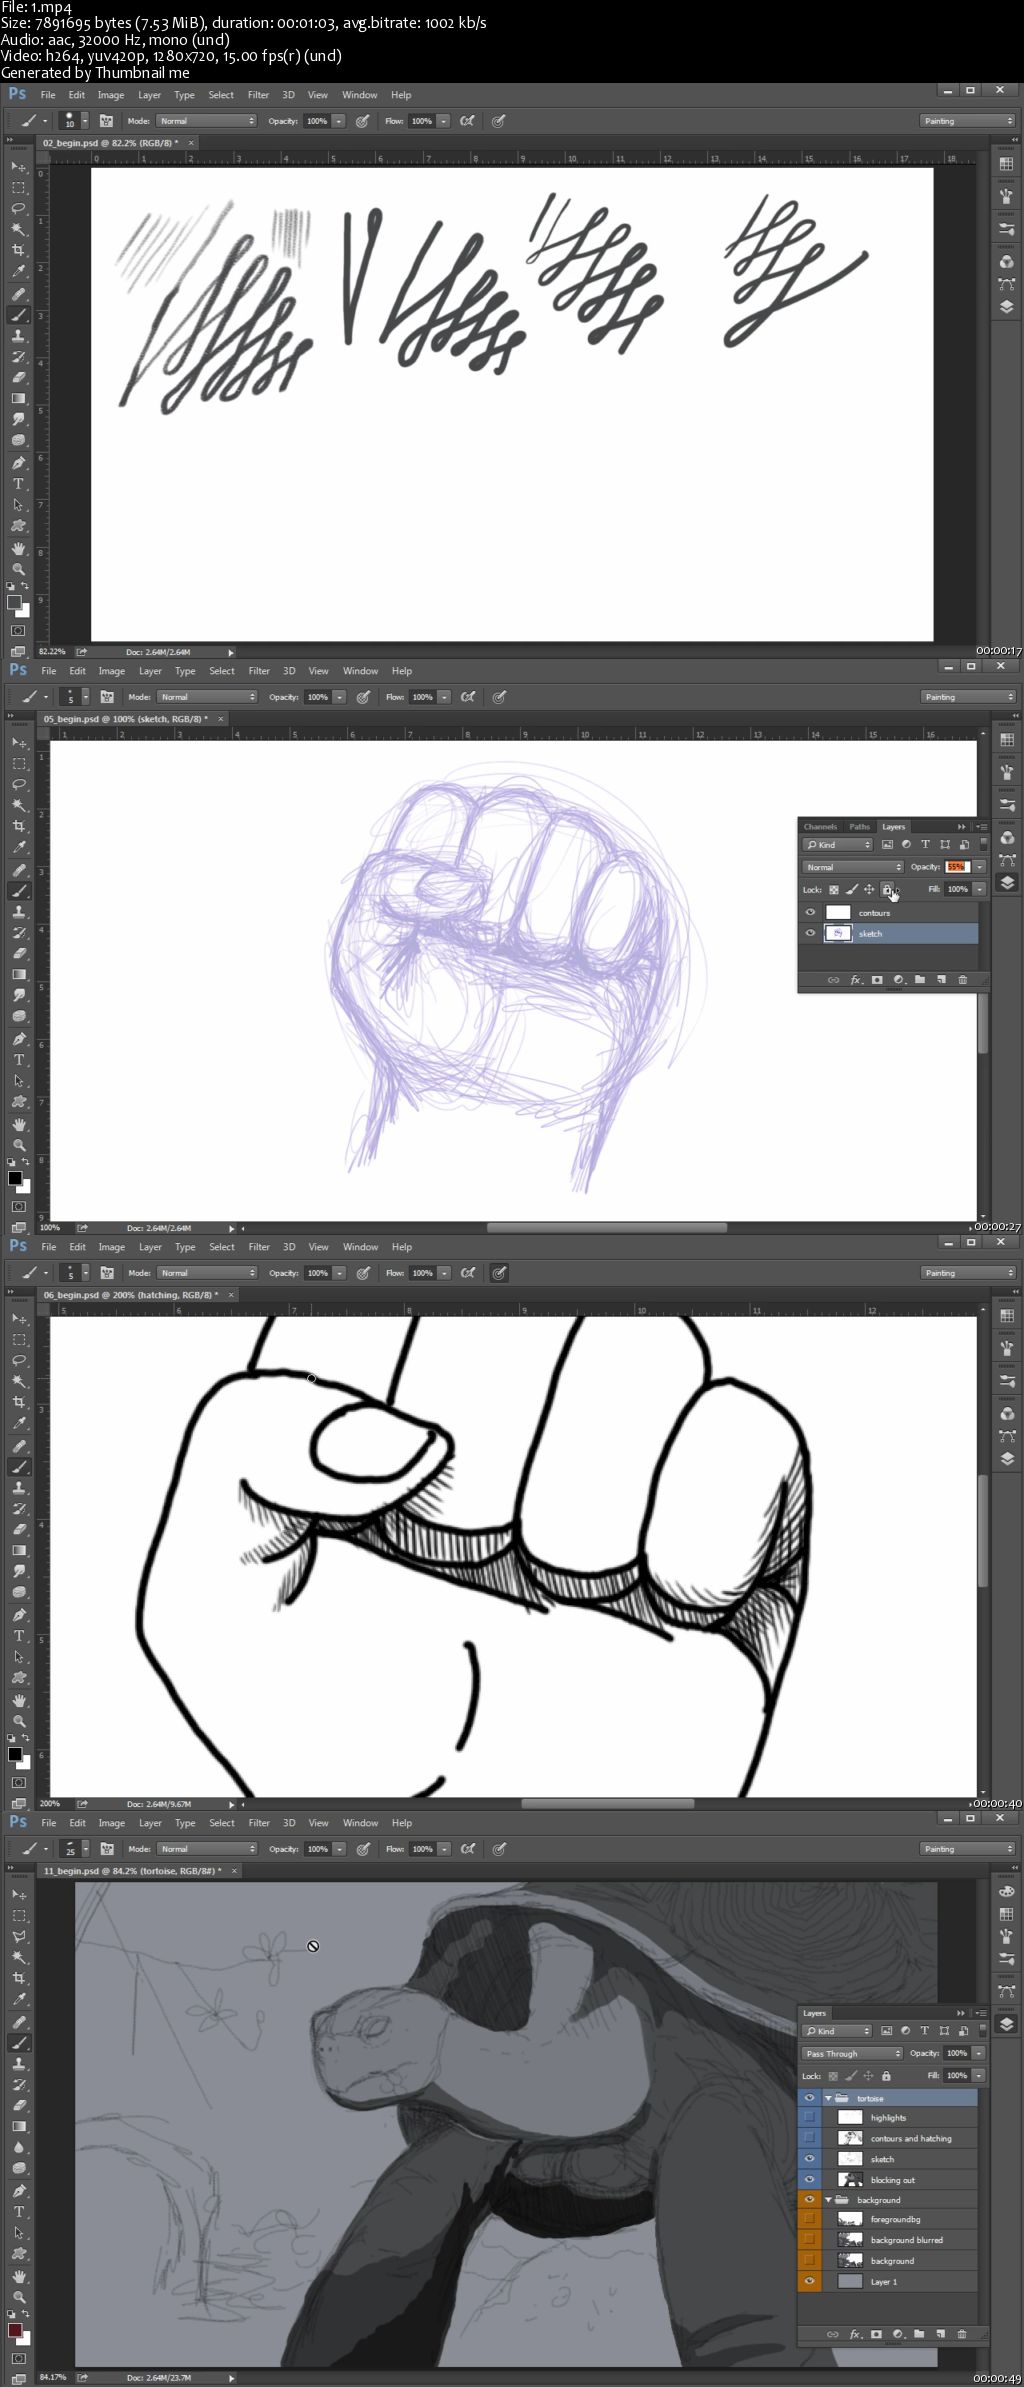
Task: Click the Layers panel icon in the 06_begin.psd right dock
Action: 1007,1458
